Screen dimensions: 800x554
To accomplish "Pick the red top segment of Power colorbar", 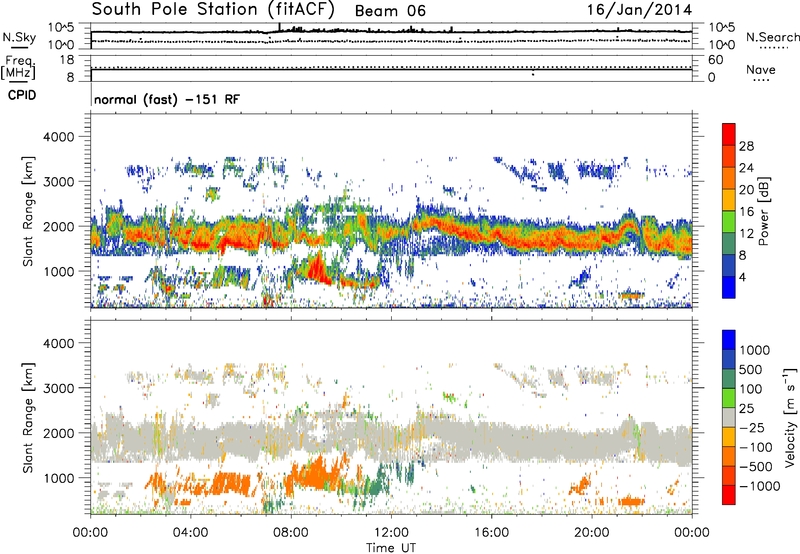I will pos(729,134).
